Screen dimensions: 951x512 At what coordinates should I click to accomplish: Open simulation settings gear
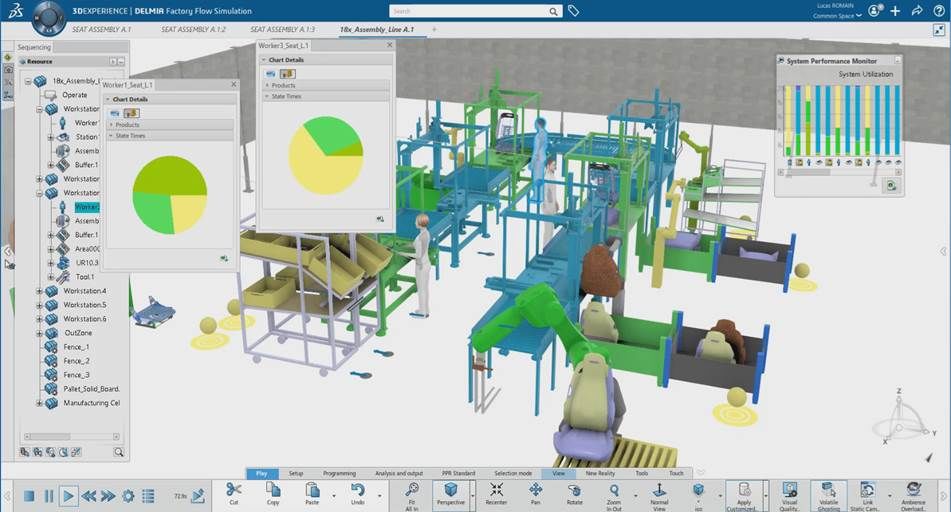[128, 496]
